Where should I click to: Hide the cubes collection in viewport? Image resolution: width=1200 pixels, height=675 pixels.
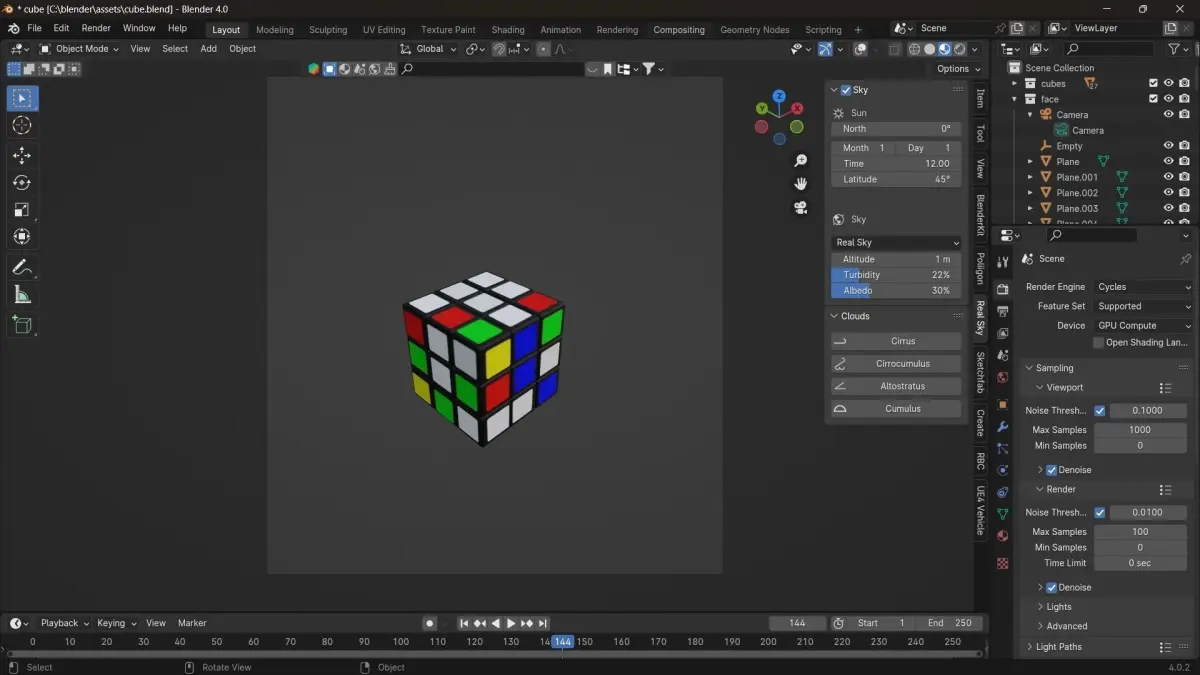[x=1169, y=84]
